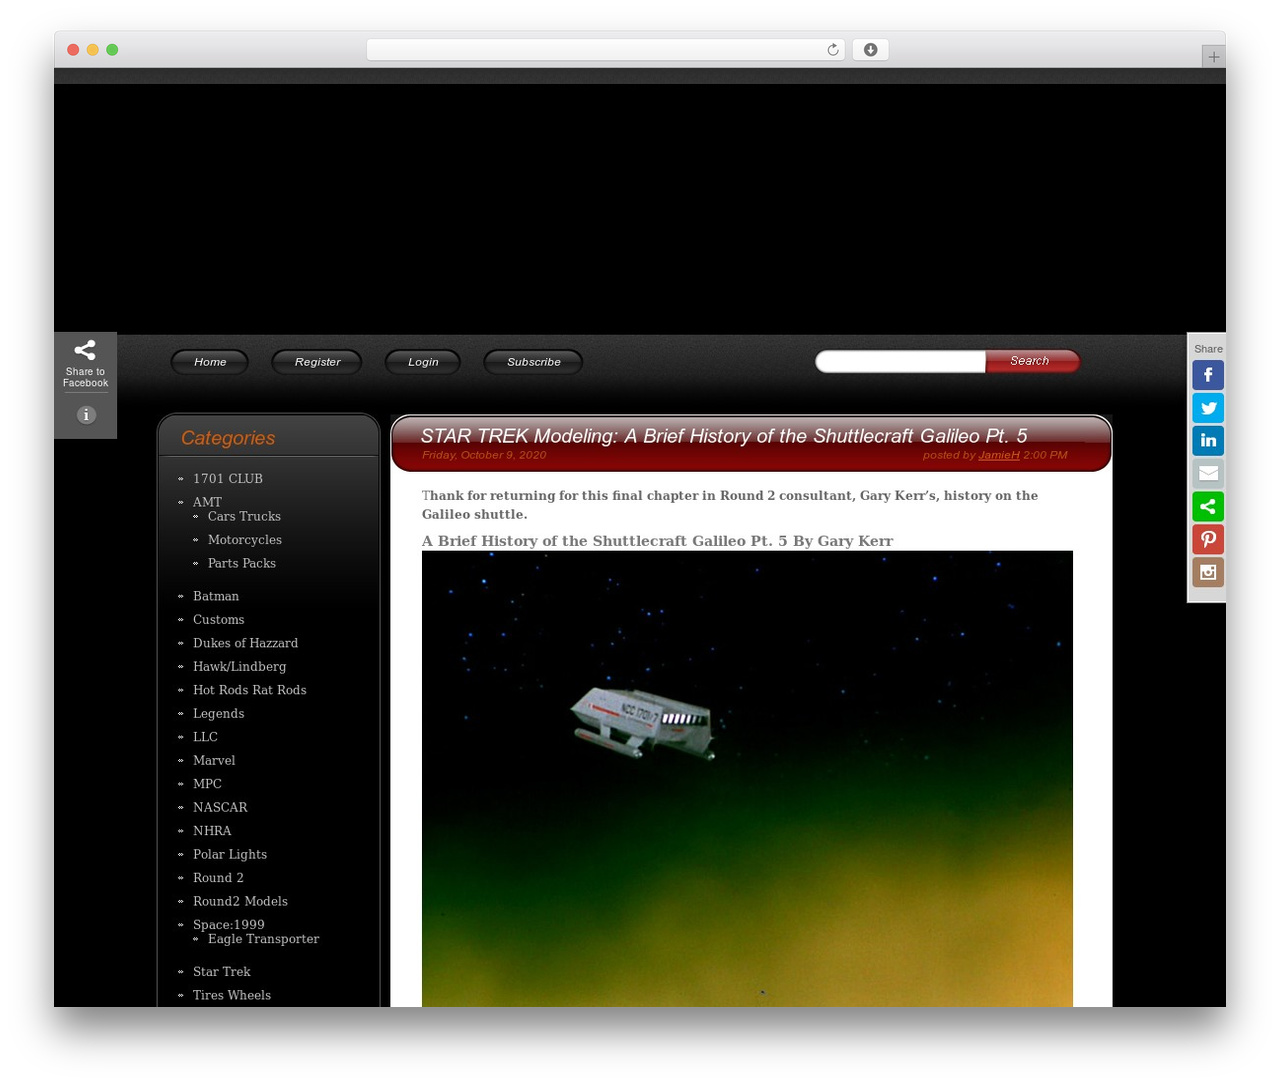Open the Star Trek category
1280x1084 pixels.
[x=222, y=972]
